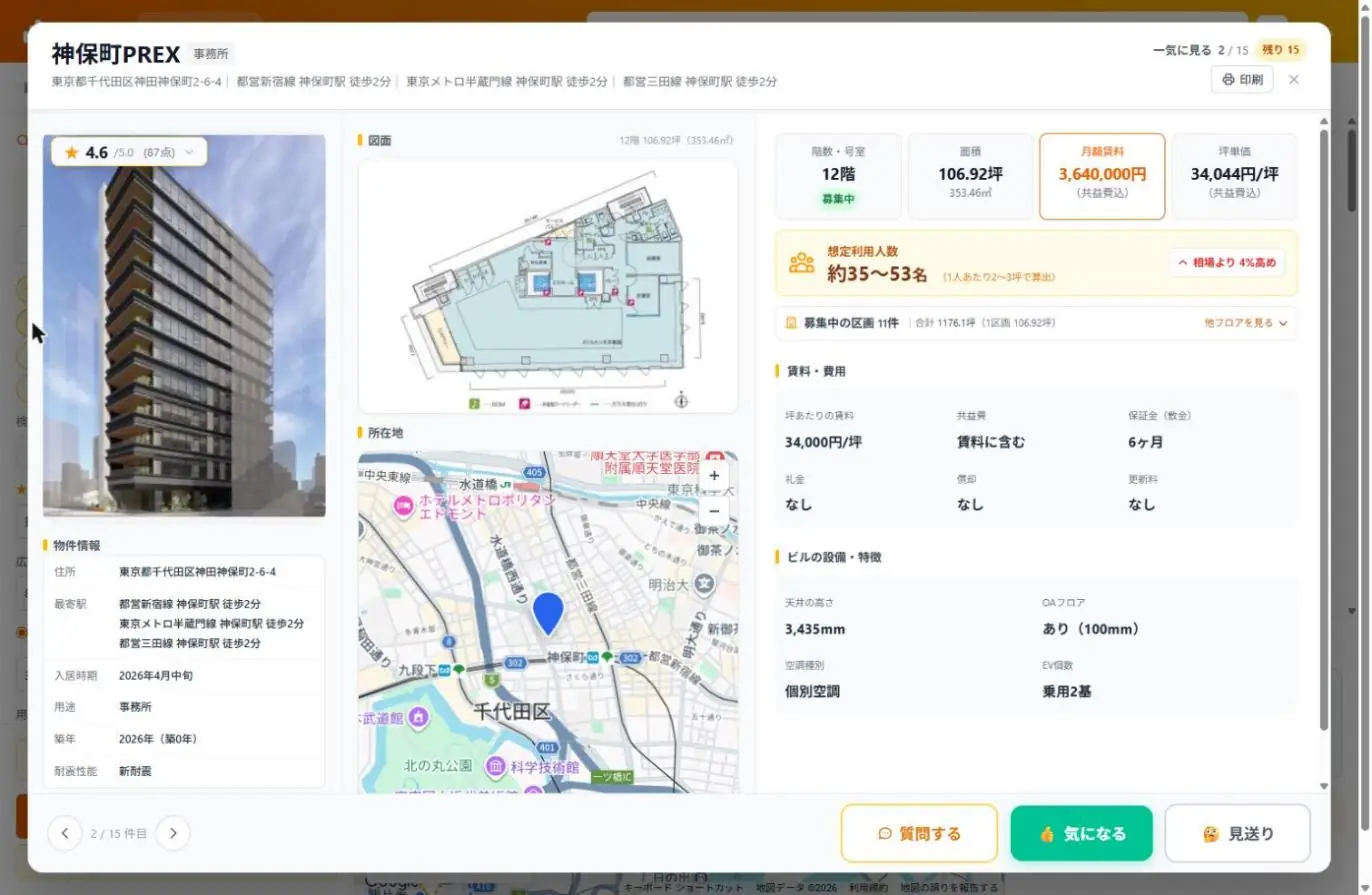Click the 見送り button

click(1237, 833)
